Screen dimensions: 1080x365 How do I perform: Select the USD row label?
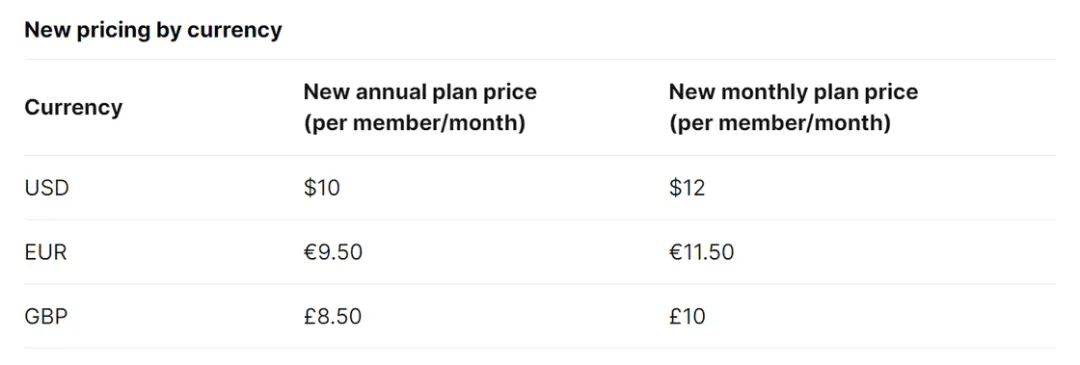[x=47, y=188]
